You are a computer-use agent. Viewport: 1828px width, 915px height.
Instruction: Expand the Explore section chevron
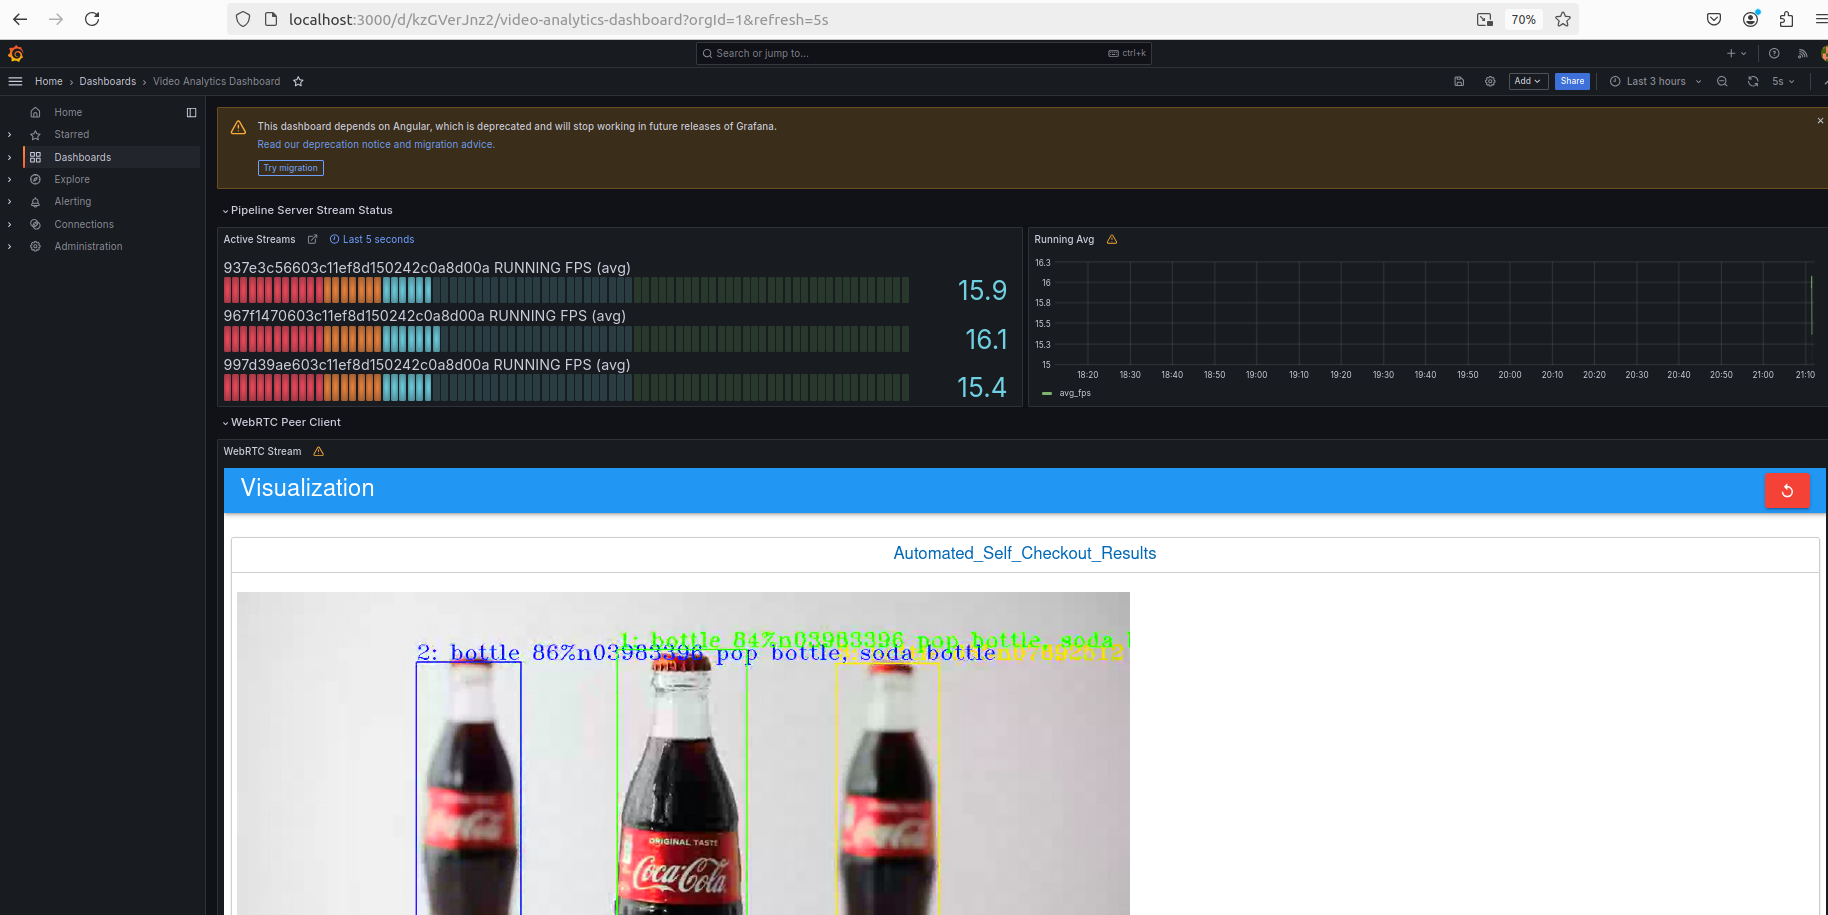[10, 179]
